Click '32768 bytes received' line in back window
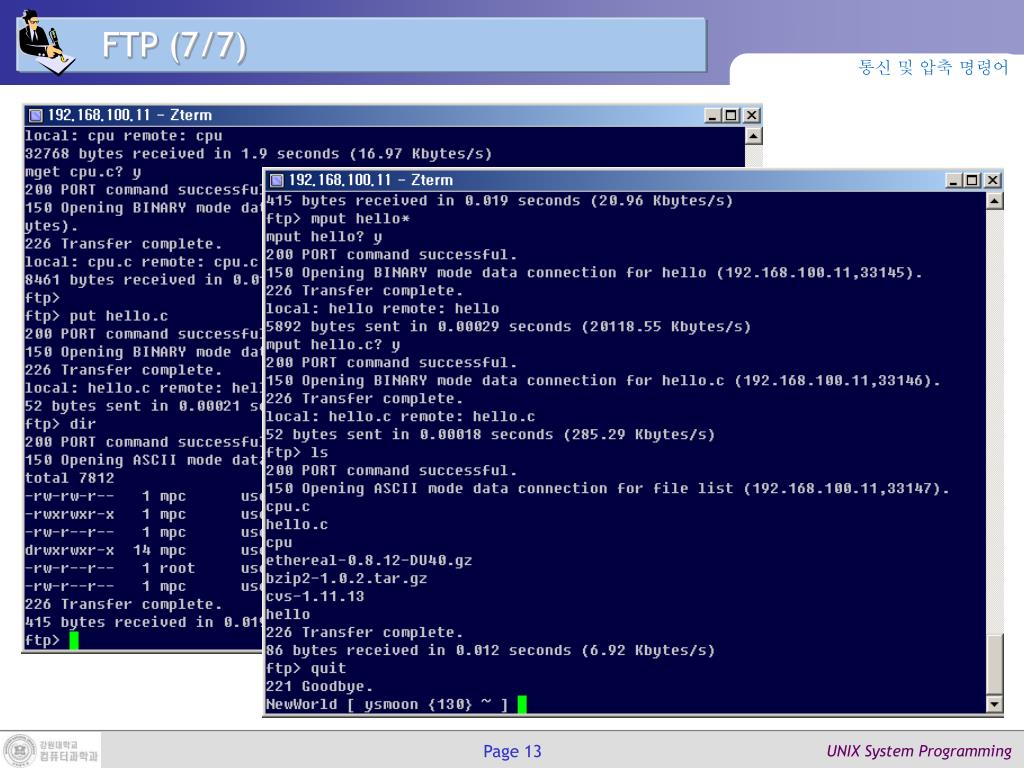This screenshot has width=1024, height=768. coord(258,154)
